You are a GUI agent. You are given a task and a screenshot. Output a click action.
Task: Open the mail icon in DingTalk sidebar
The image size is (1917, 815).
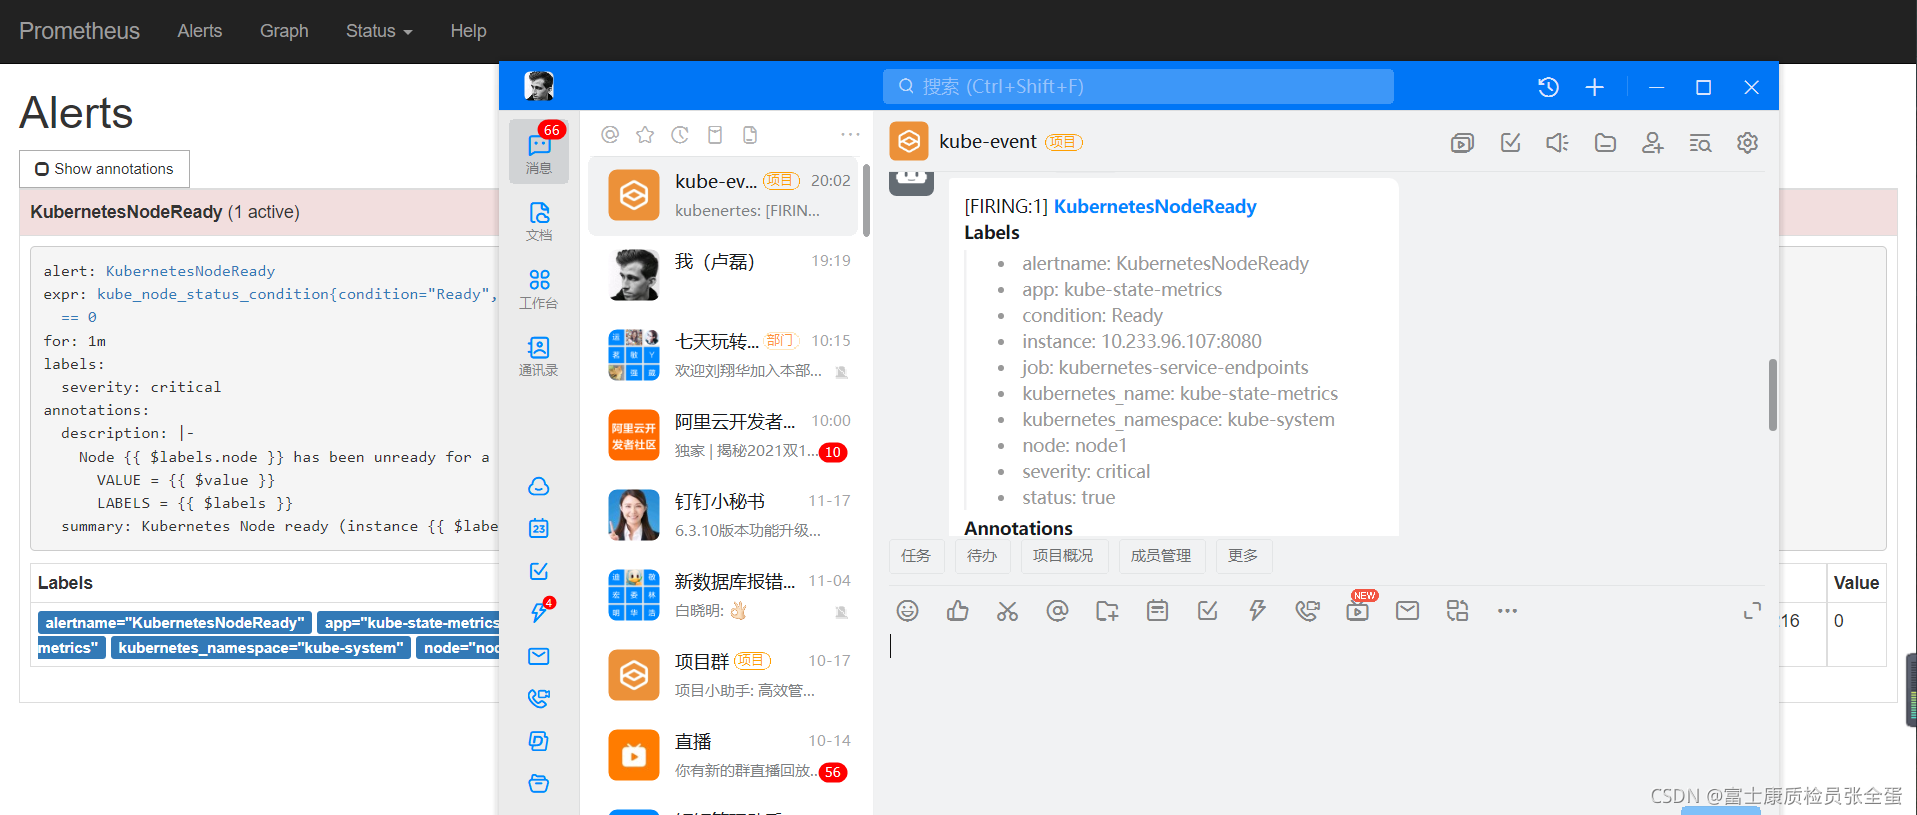539,656
